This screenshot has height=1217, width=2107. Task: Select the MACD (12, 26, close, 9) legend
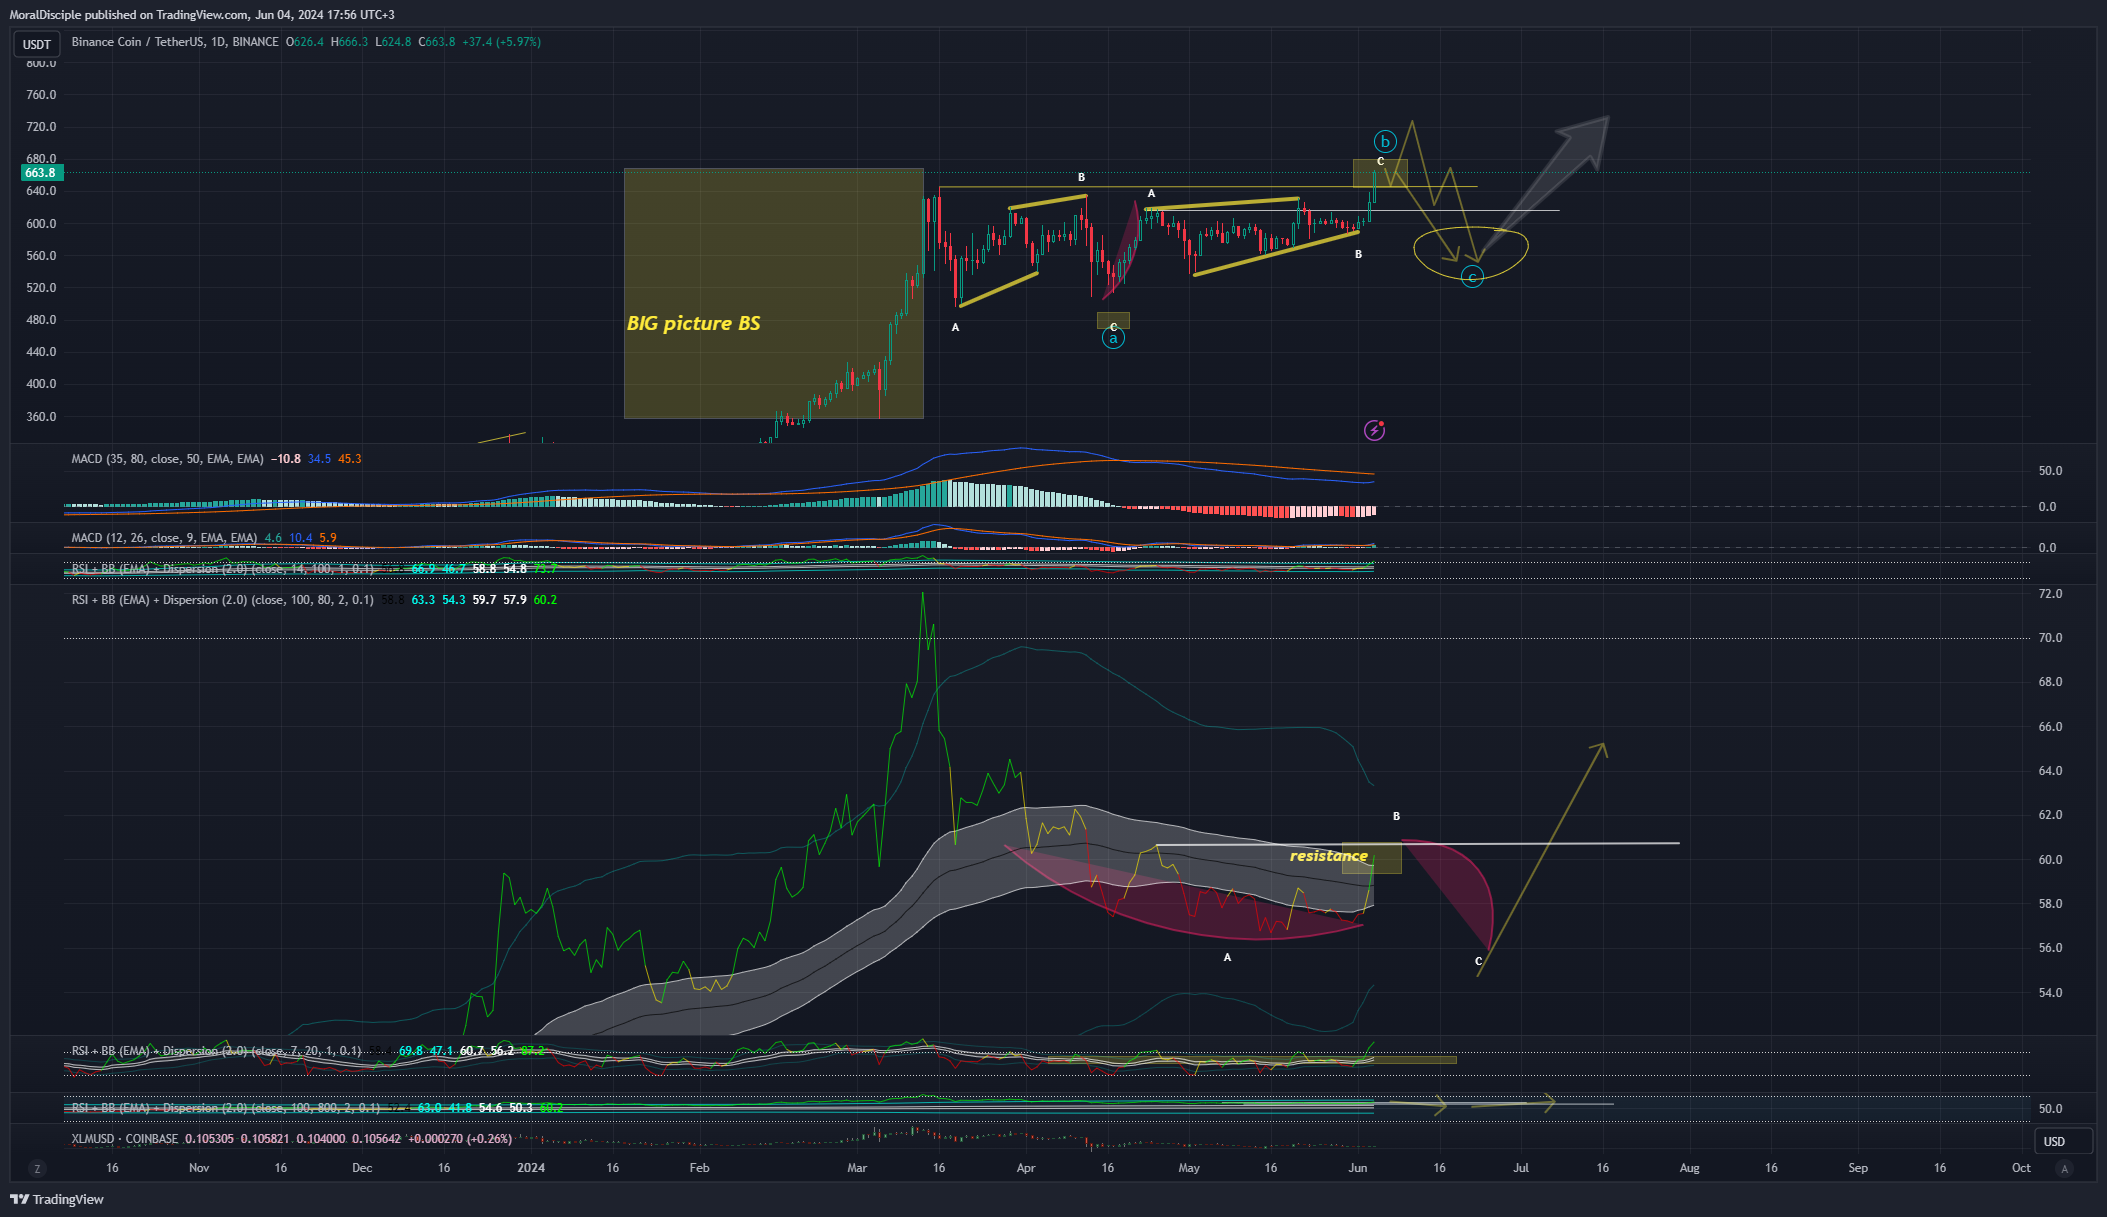coord(164,538)
